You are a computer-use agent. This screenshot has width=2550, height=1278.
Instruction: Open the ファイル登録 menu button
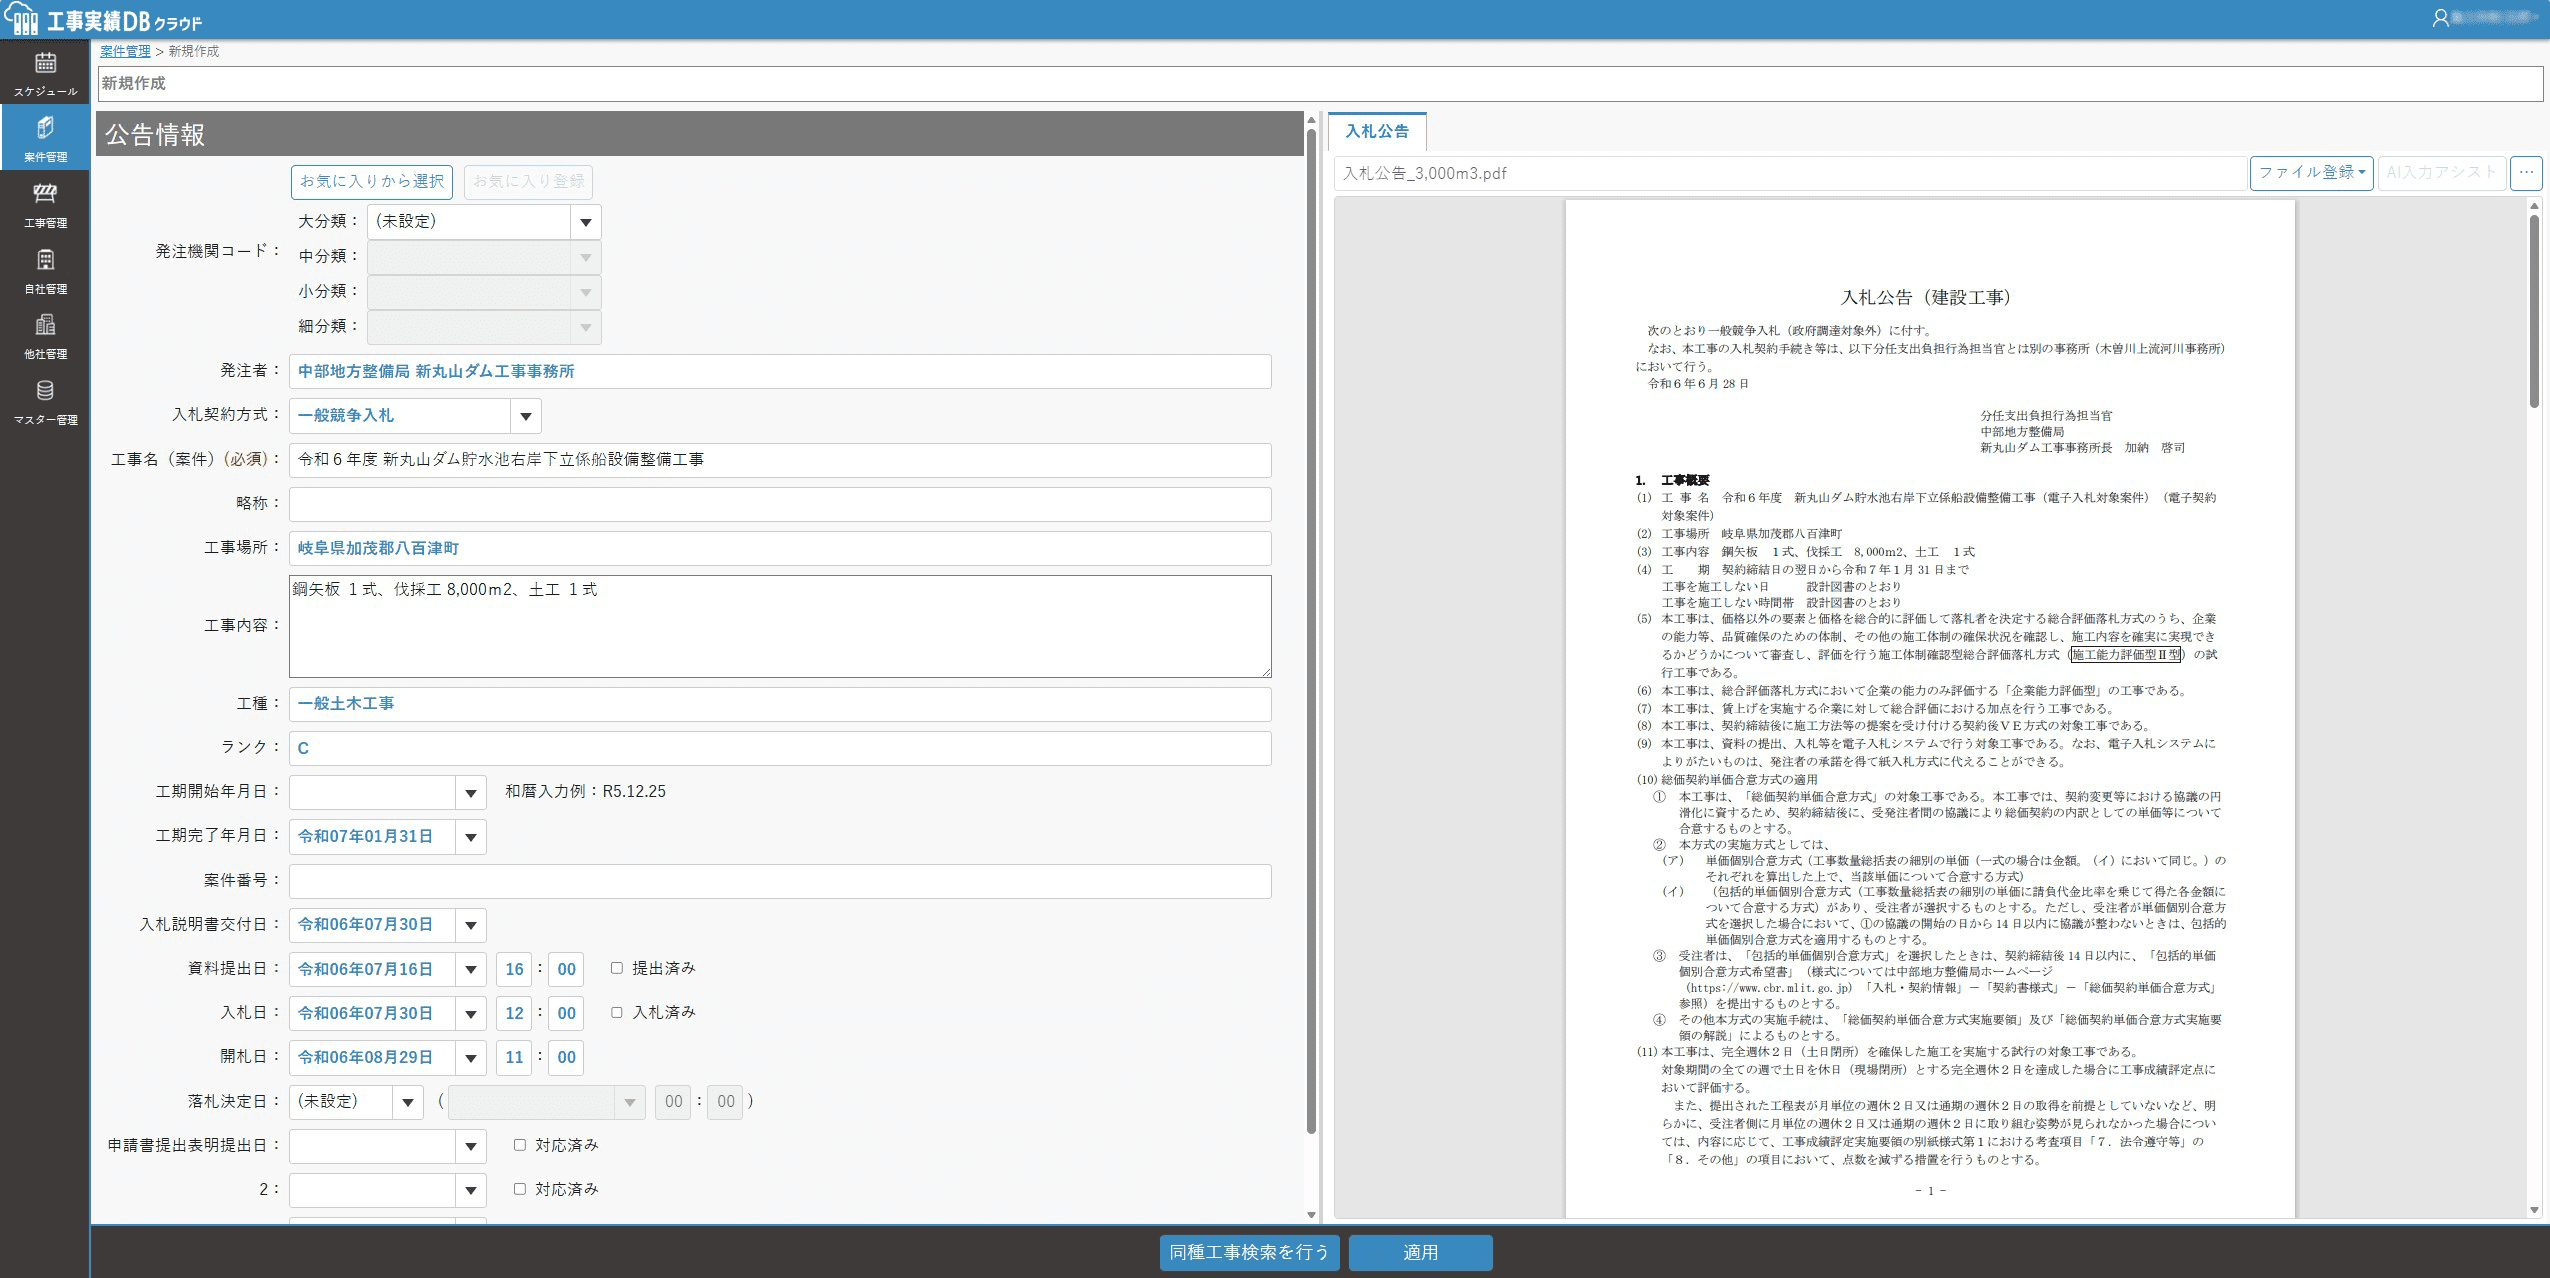pos(2311,173)
